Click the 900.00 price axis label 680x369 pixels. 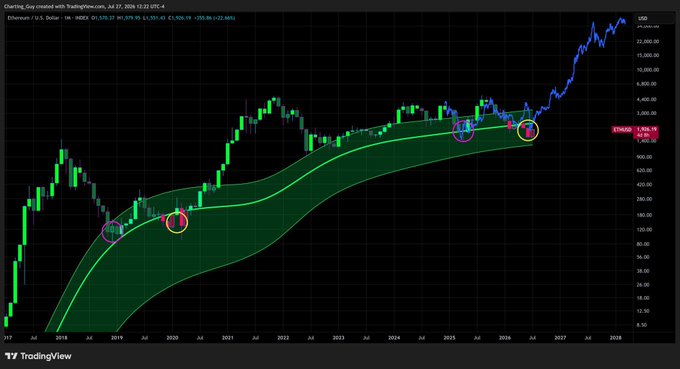[645, 157]
